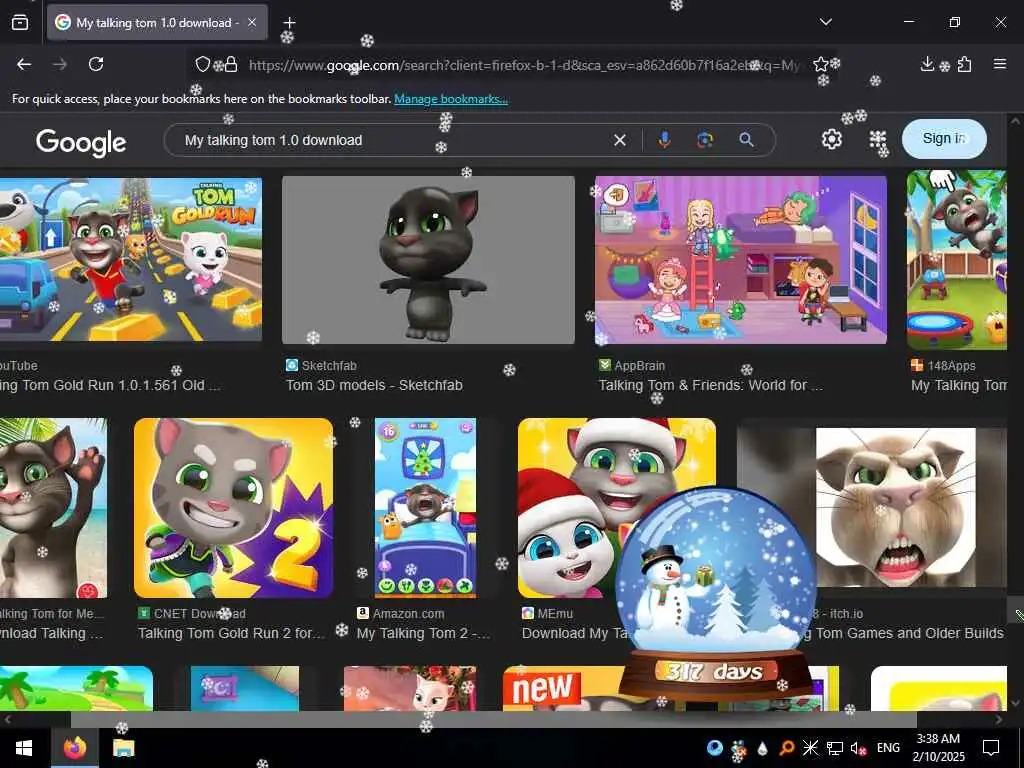Open 'Tom 3D models - Sketchfab' result title
The image size is (1024, 768).
click(x=374, y=385)
